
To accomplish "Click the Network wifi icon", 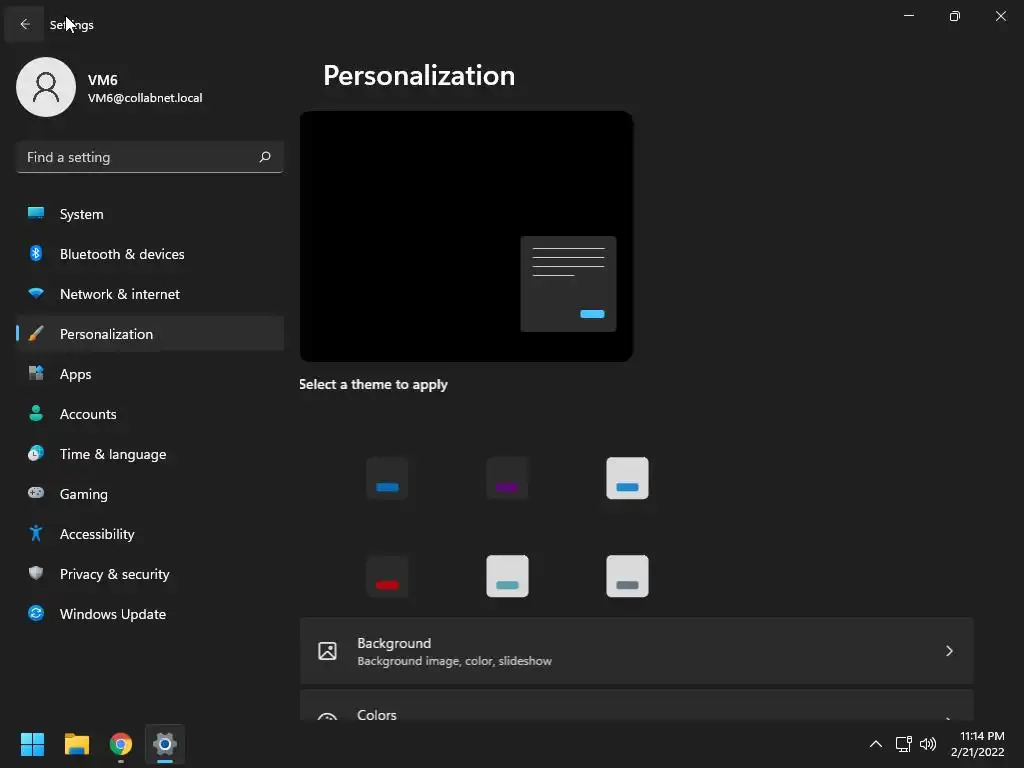I will tap(36, 293).
